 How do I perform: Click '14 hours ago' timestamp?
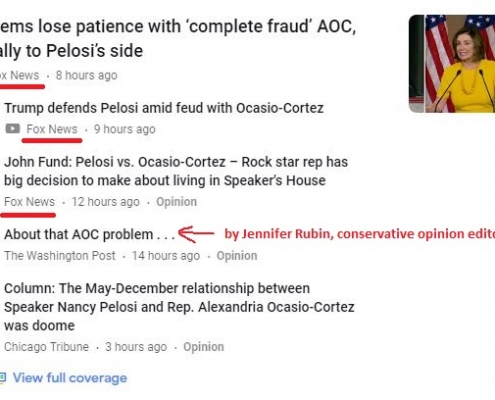[166, 256]
